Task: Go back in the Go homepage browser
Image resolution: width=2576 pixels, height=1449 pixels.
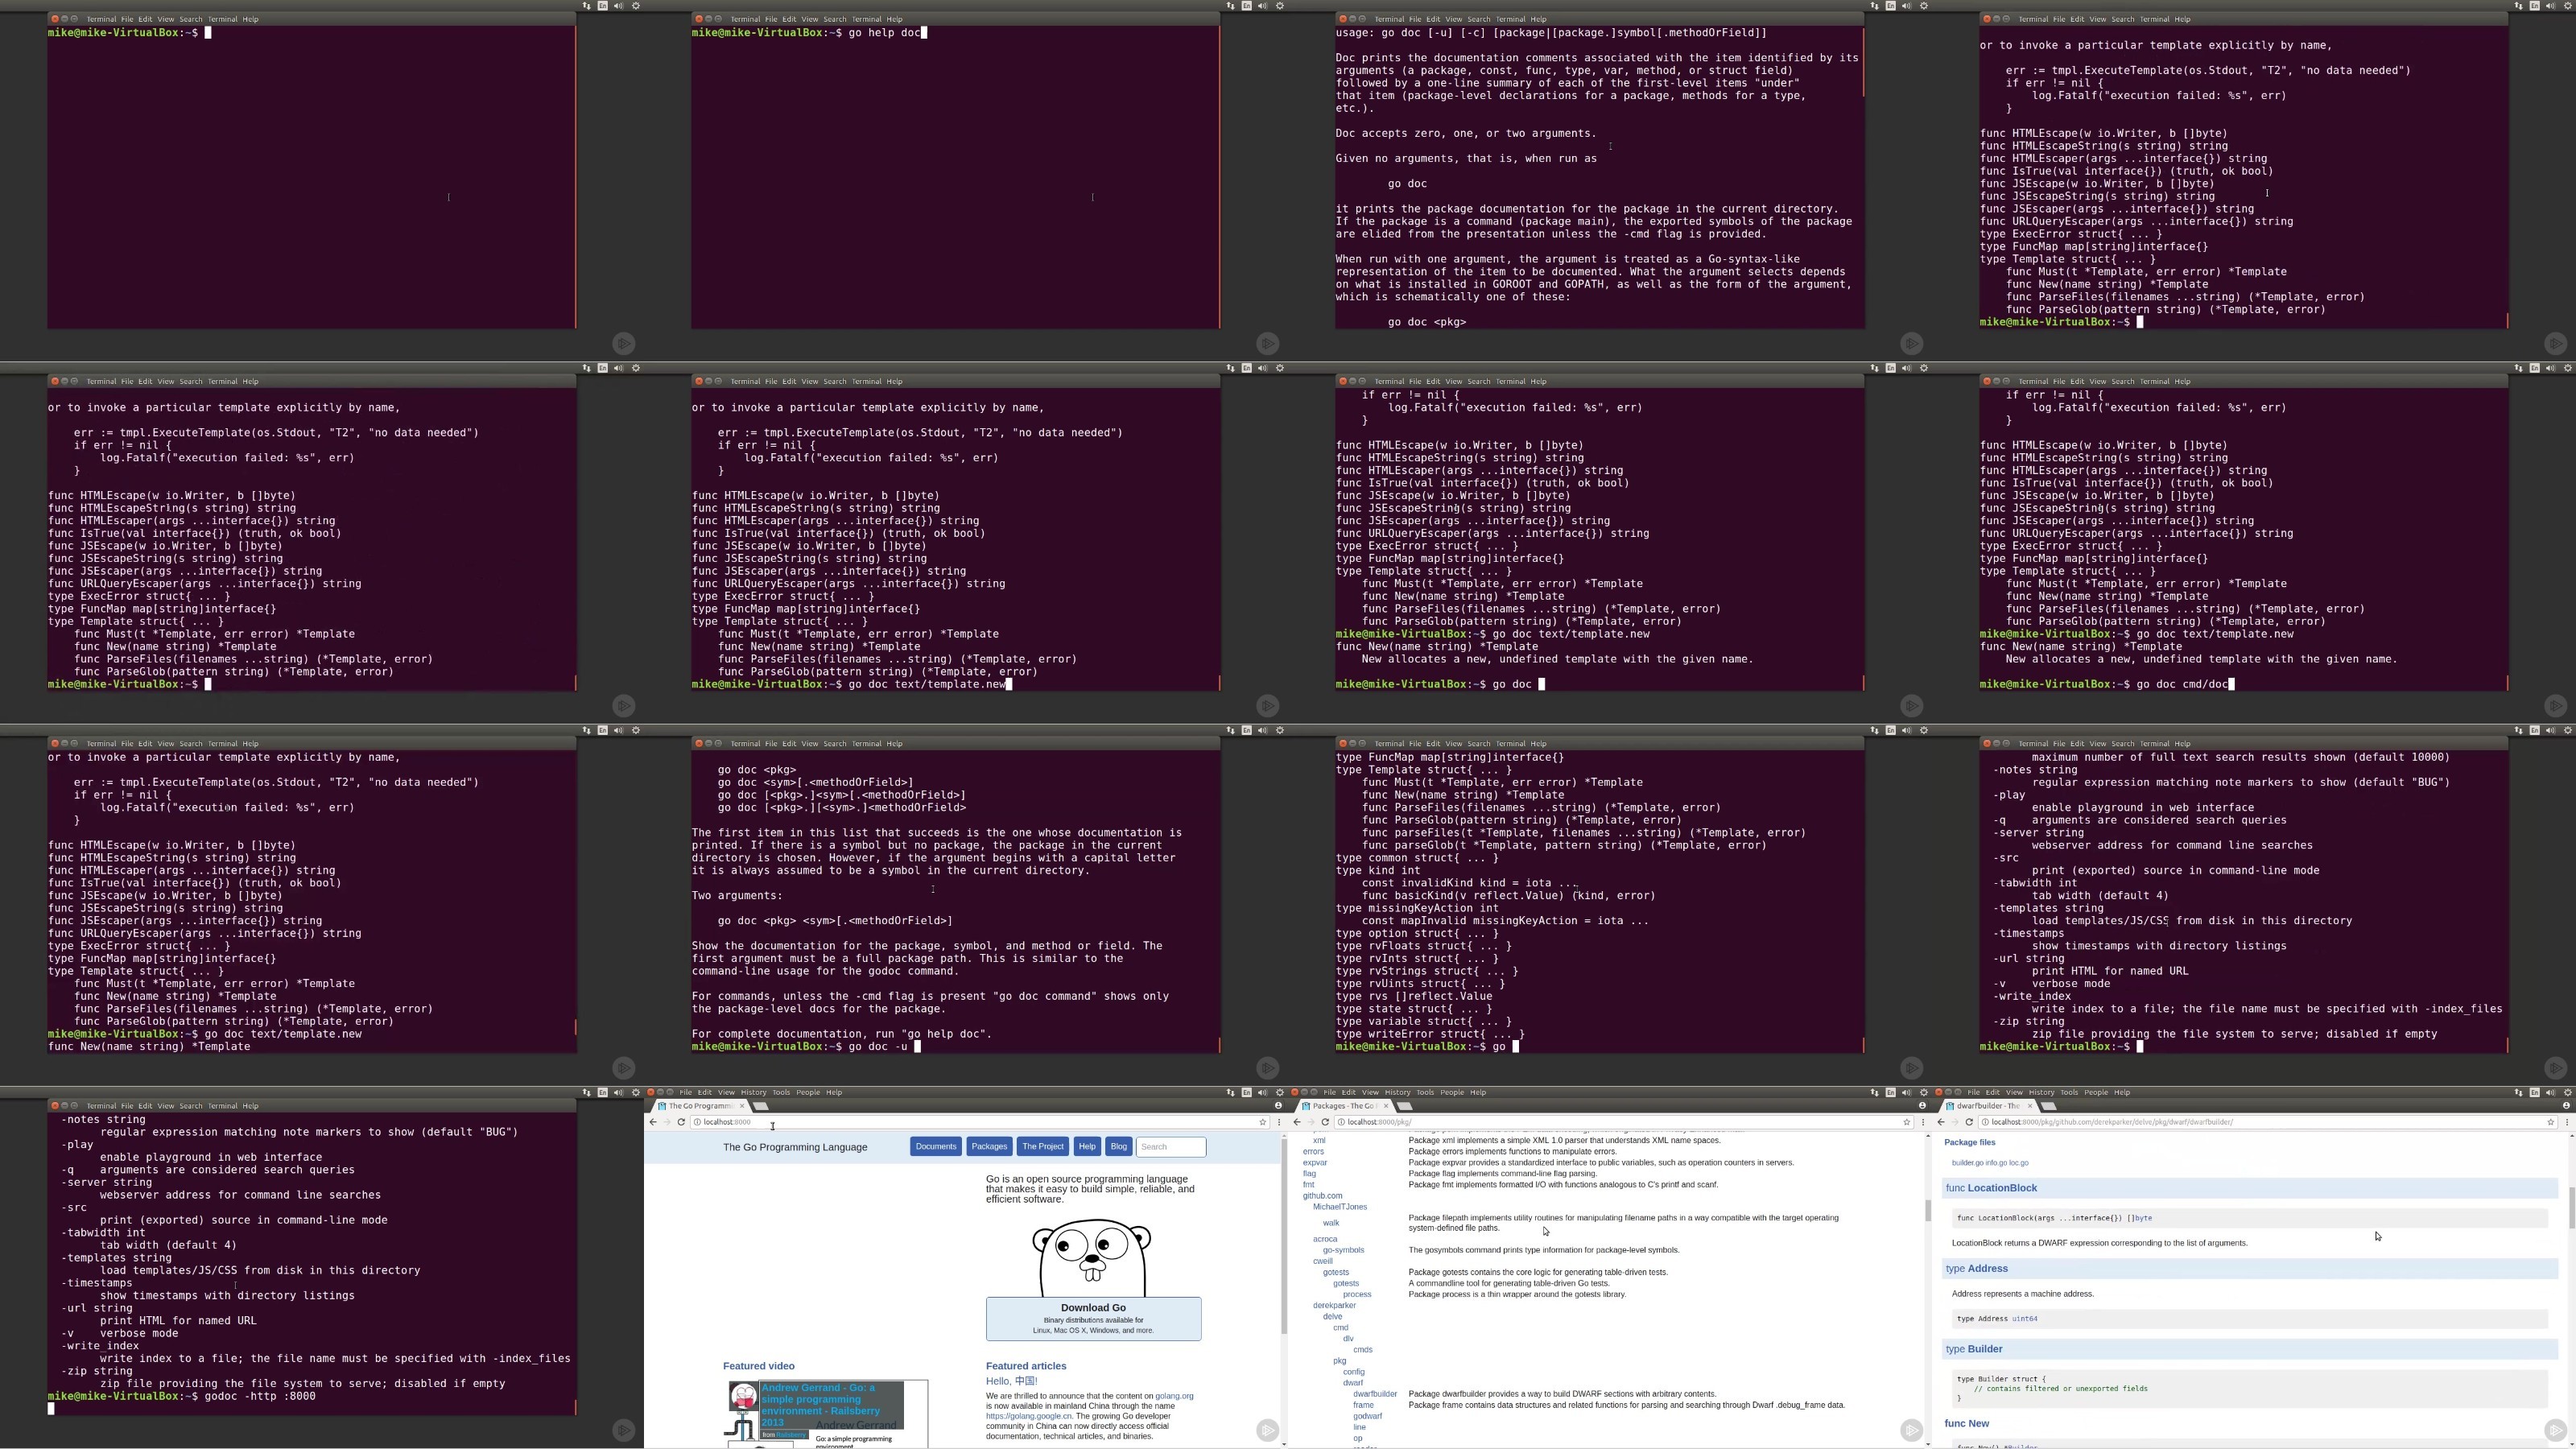Action: click(x=653, y=1122)
